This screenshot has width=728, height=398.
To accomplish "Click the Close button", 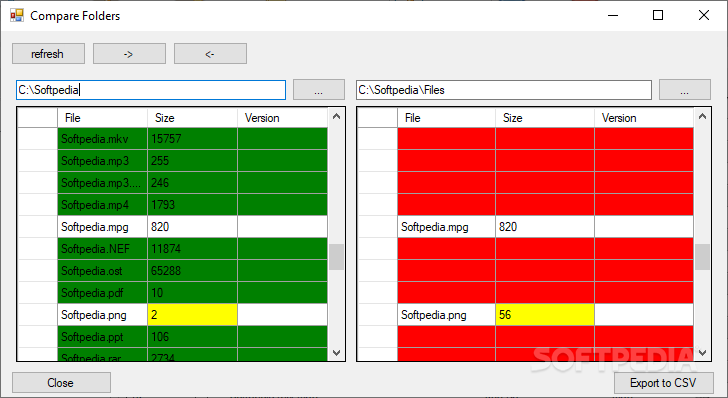I will click(x=61, y=383).
